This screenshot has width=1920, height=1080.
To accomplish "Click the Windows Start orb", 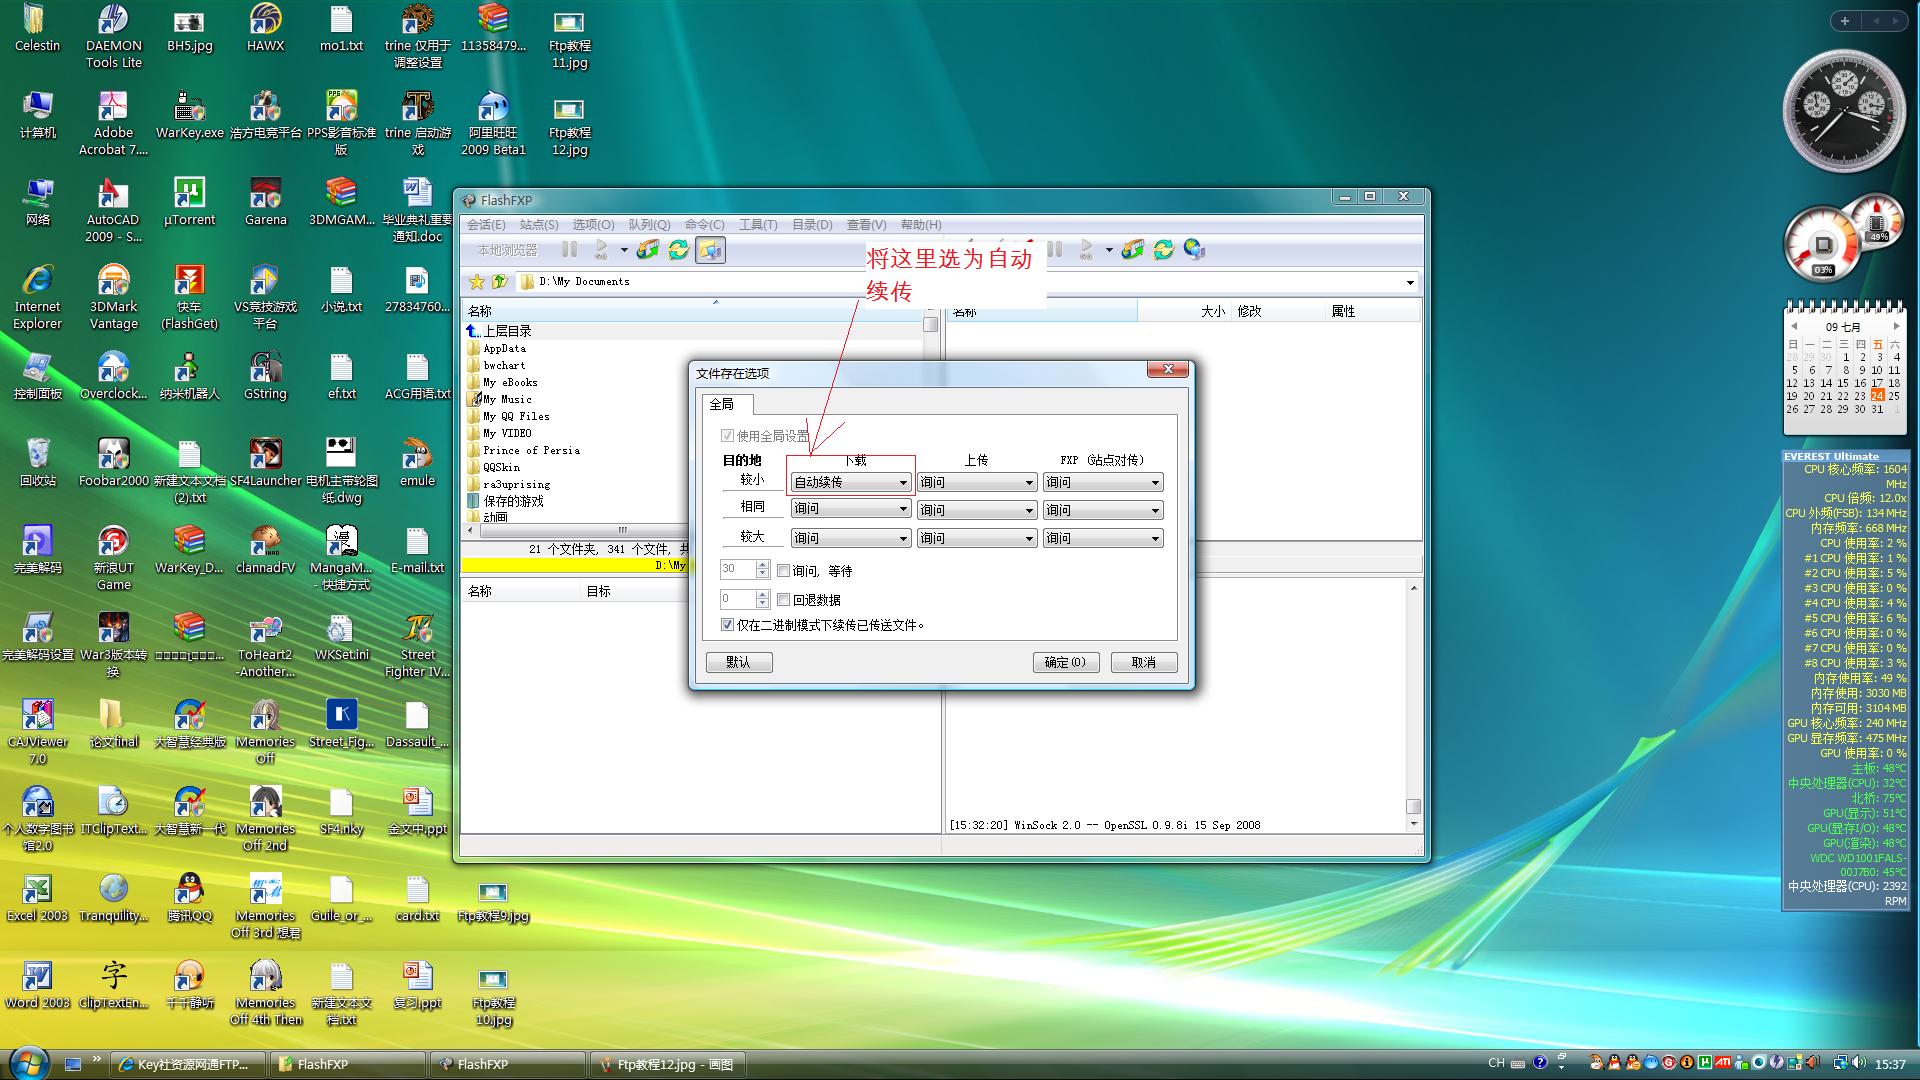I will [x=28, y=1061].
